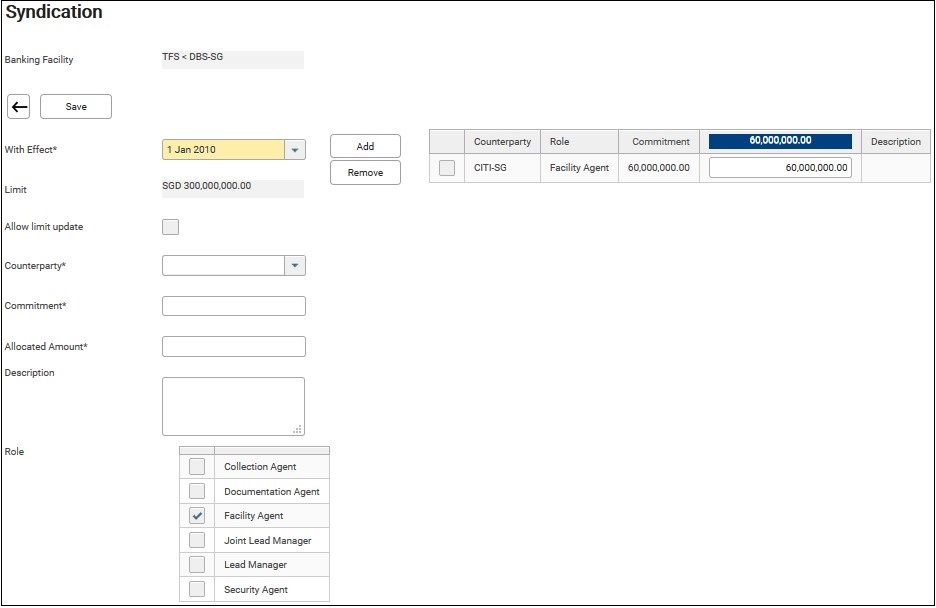
Task: Click inside the Description text area
Action: pyautogui.click(x=233, y=406)
